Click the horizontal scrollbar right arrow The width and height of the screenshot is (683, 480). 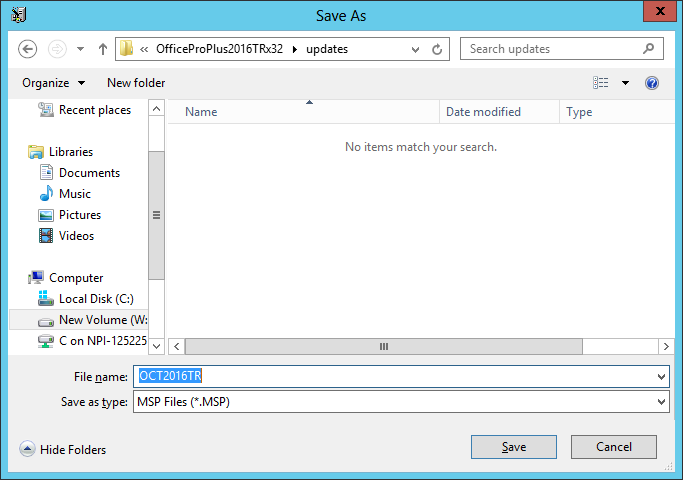666,347
